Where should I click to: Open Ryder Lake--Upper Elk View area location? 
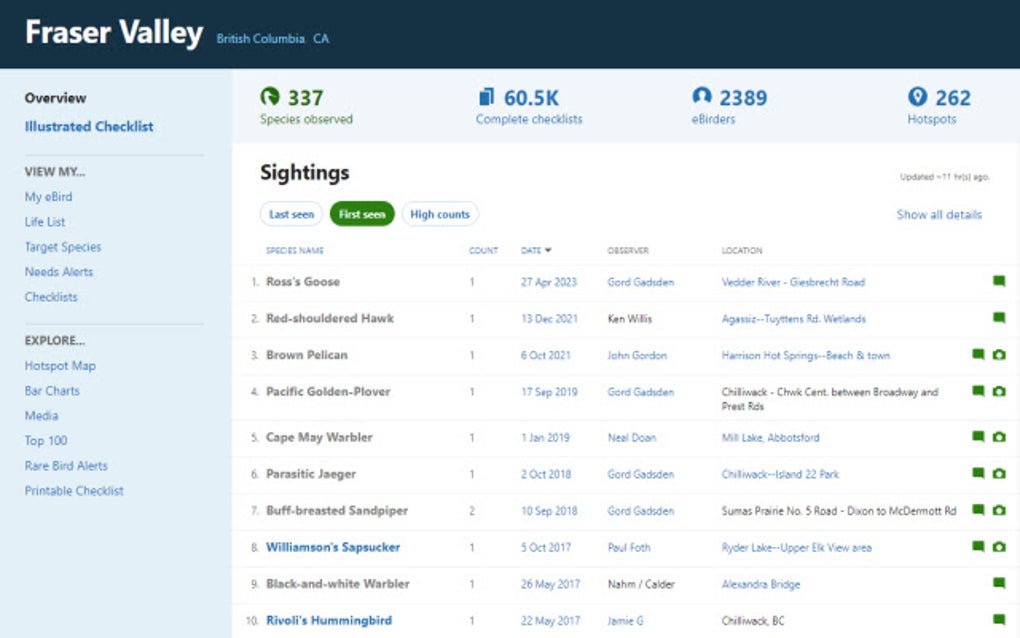click(x=796, y=548)
